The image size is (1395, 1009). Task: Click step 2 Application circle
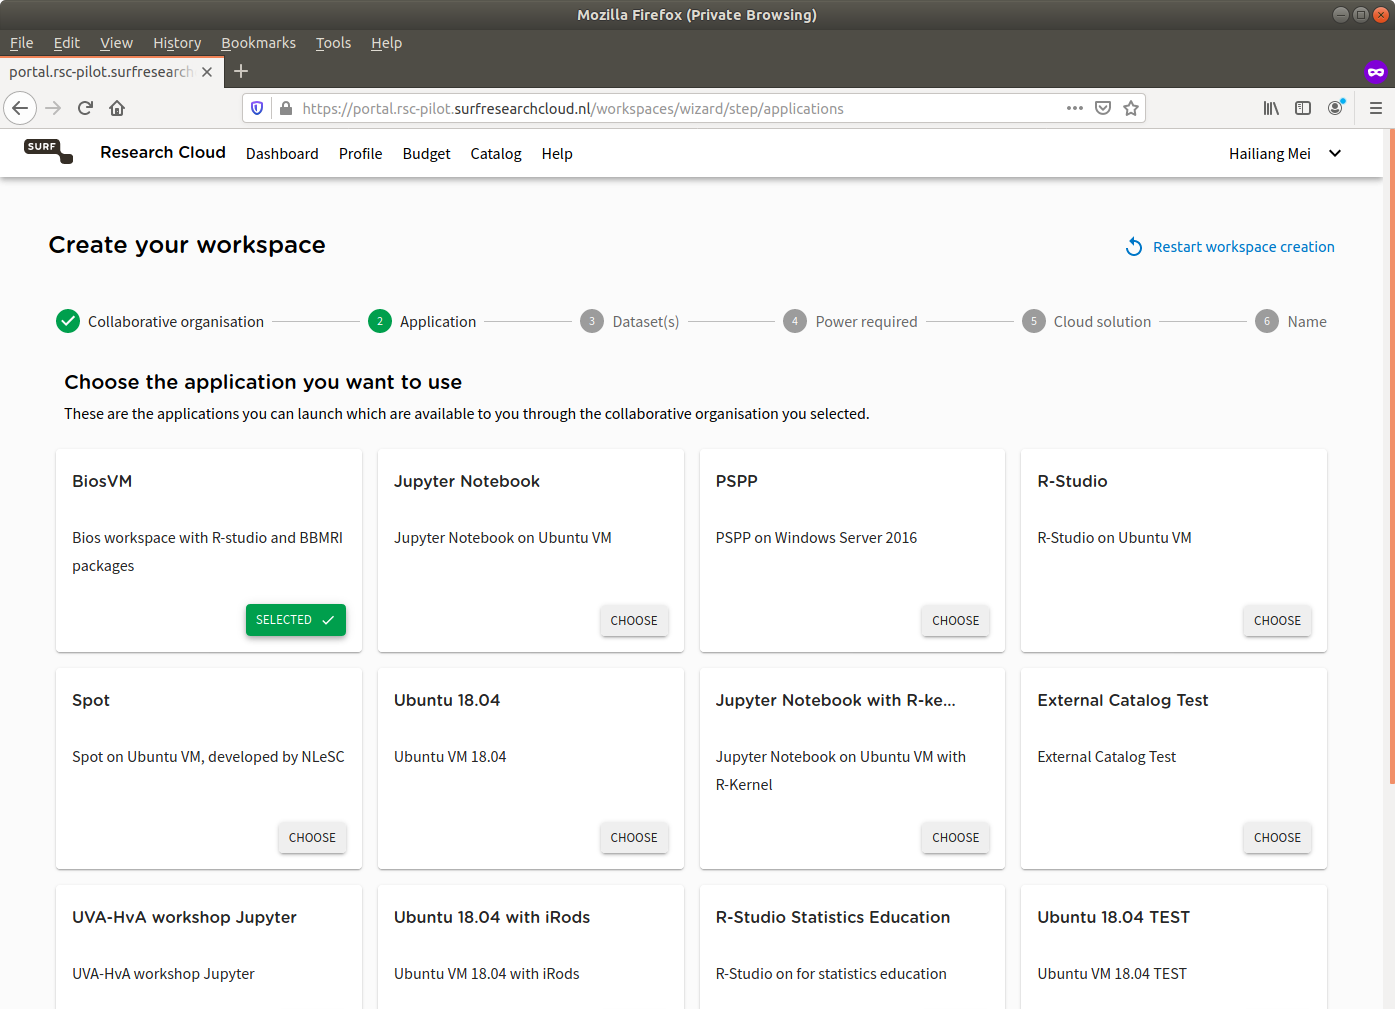click(x=380, y=321)
